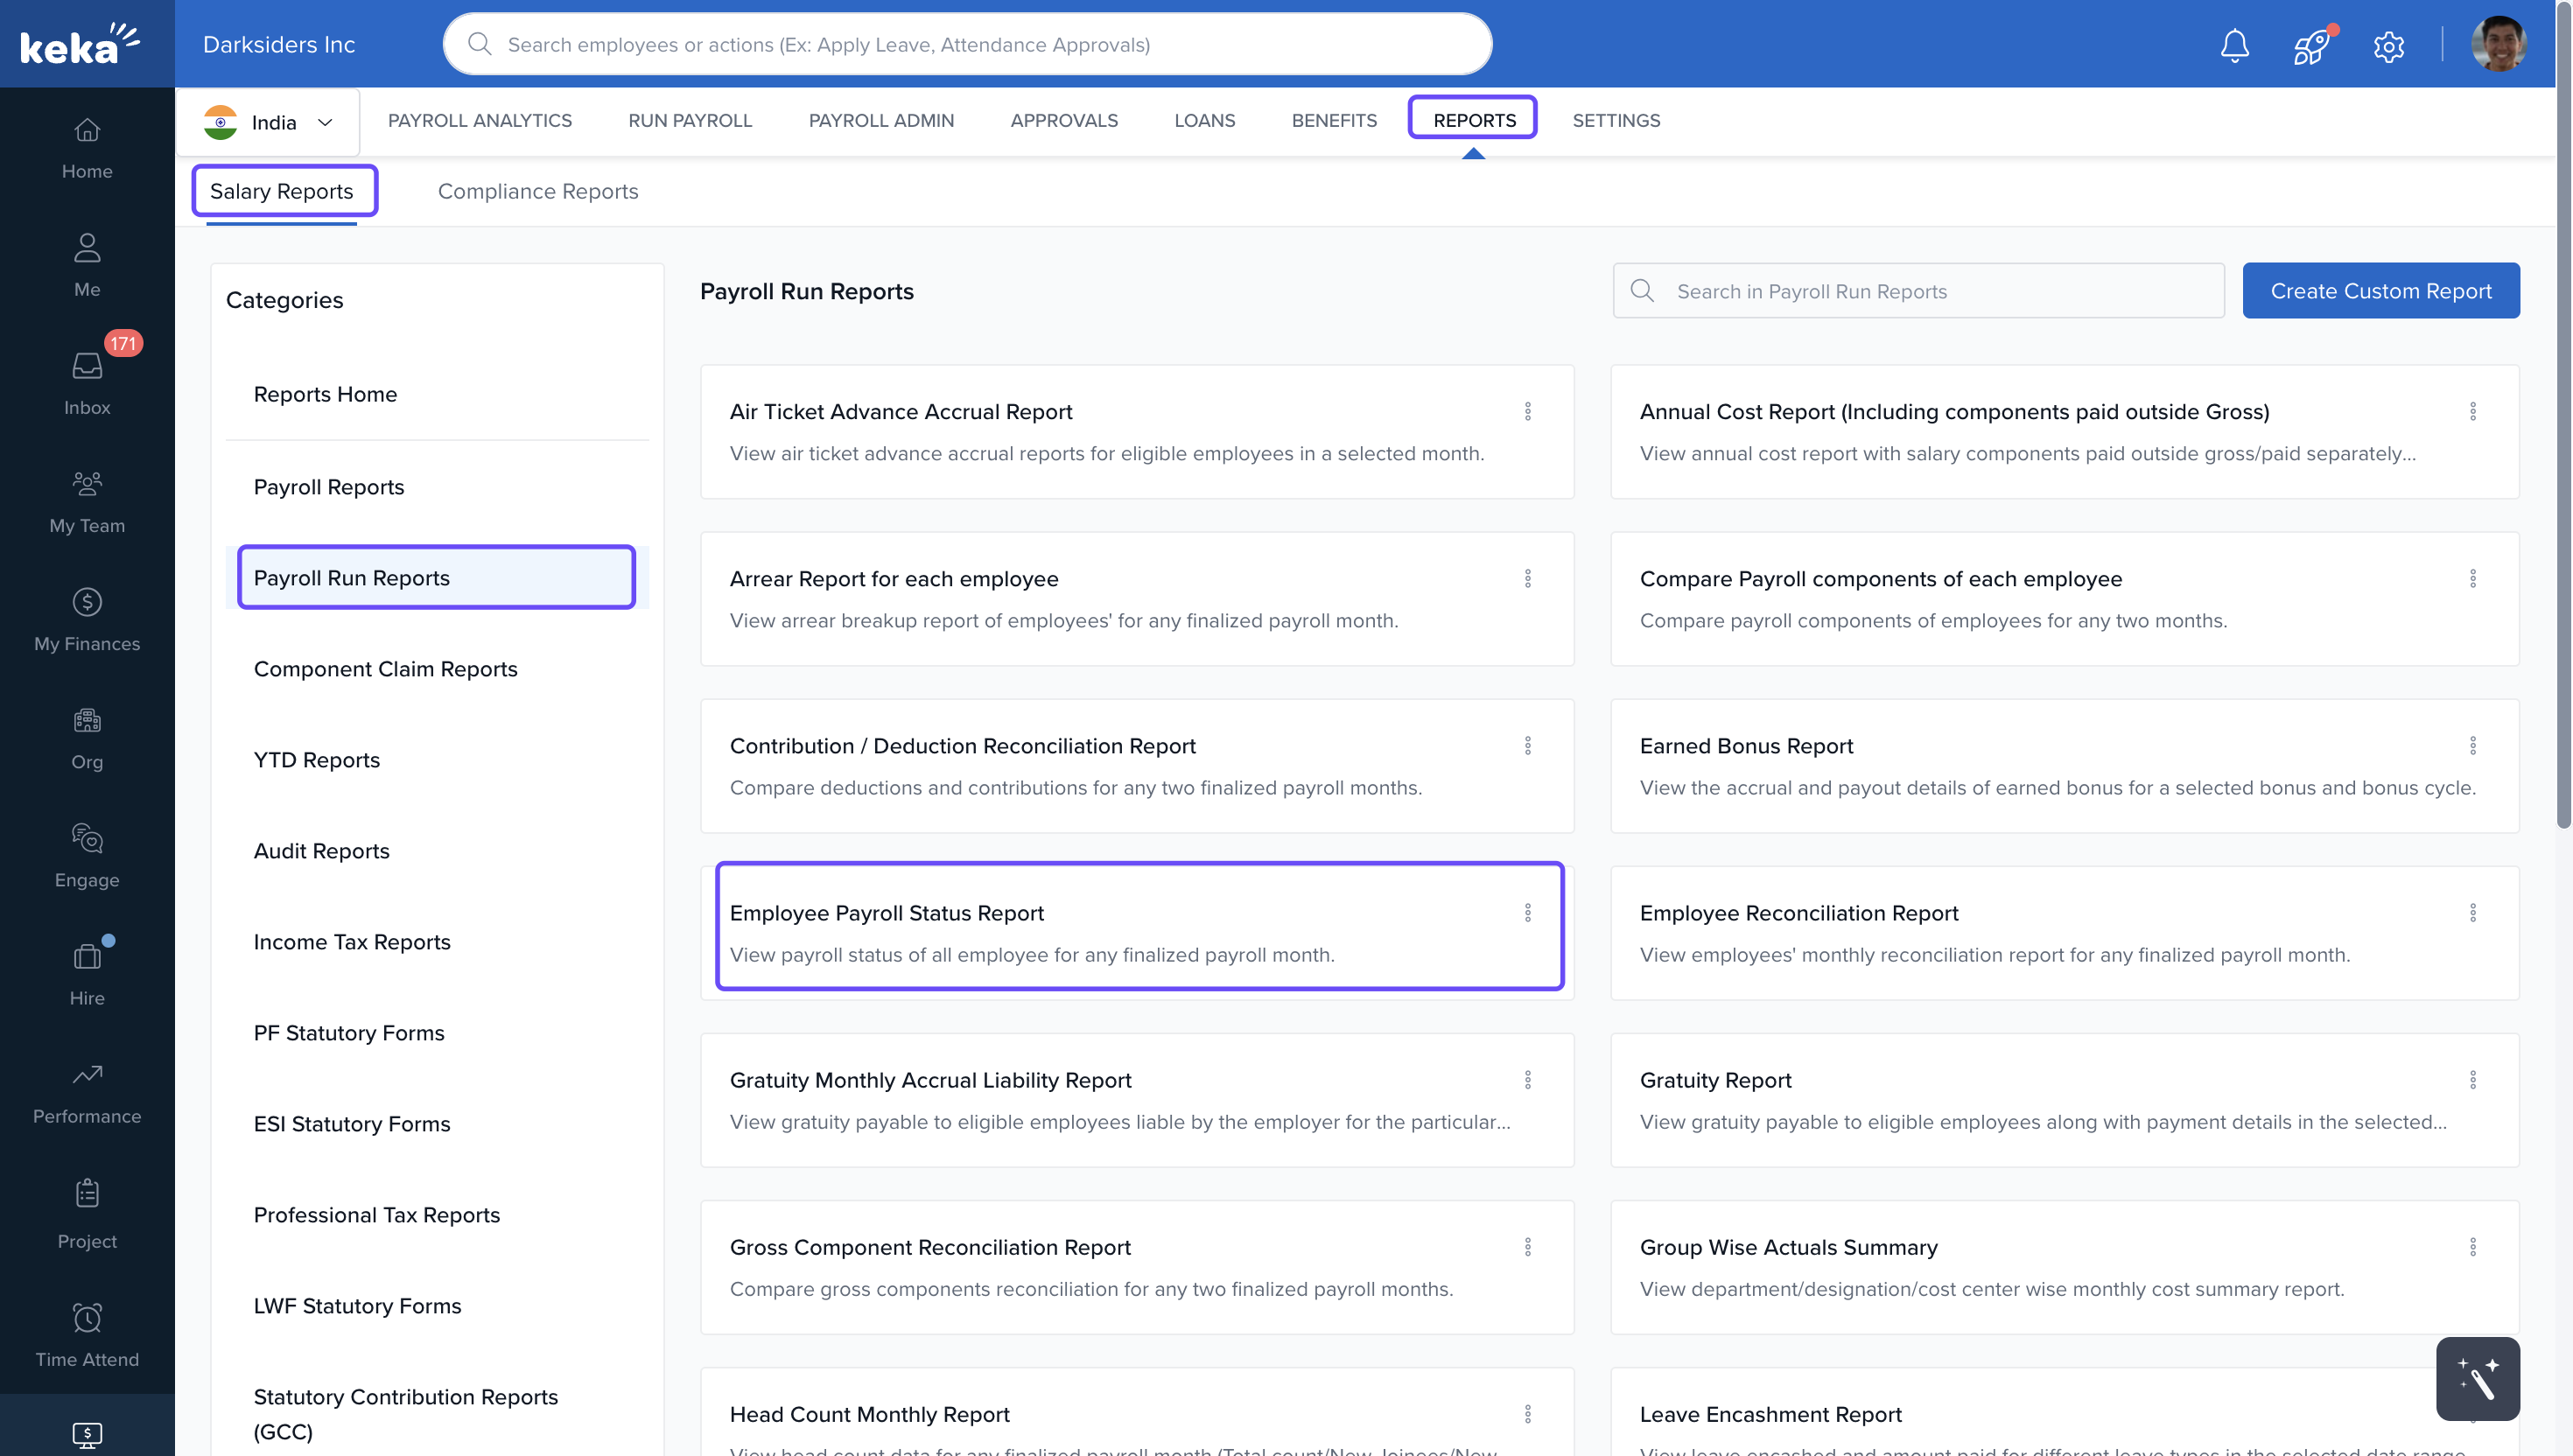
Task: Switch to Compliance Reports tab
Action: (x=537, y=191)
